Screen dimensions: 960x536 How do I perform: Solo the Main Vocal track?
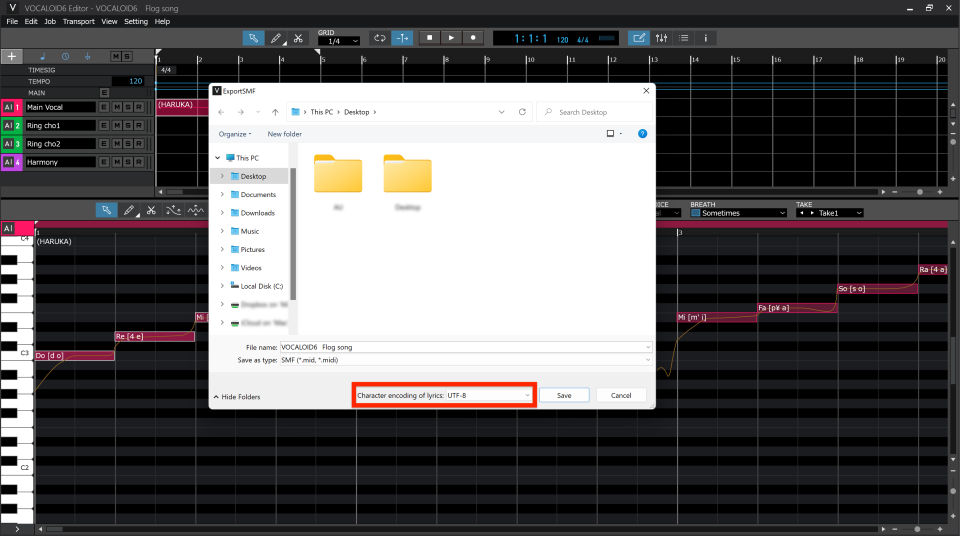pyautogui.click(x=127, y=107)
